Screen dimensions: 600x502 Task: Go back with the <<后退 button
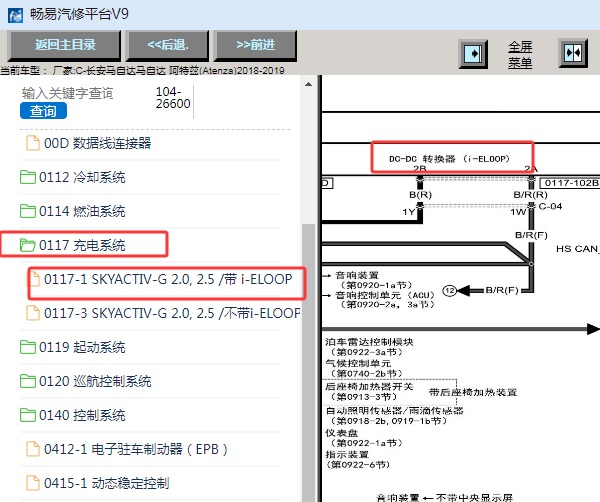(x=168, y=45)
